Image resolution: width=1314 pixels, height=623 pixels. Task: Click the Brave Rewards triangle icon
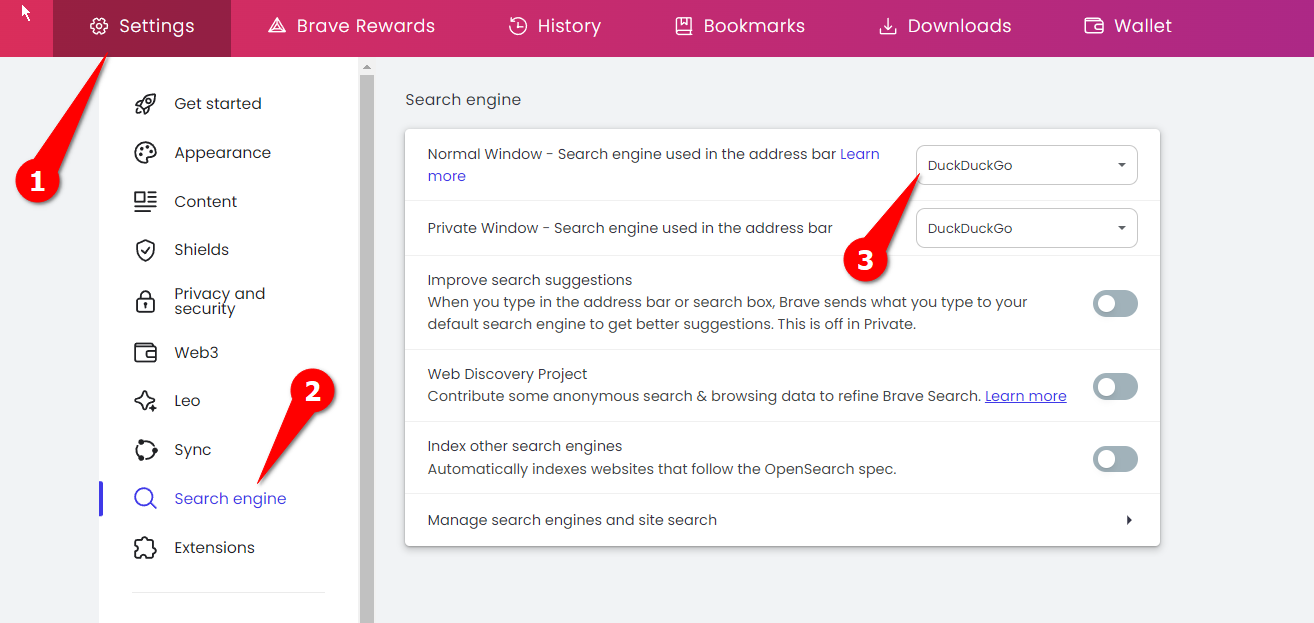click(x=277, y=27)
